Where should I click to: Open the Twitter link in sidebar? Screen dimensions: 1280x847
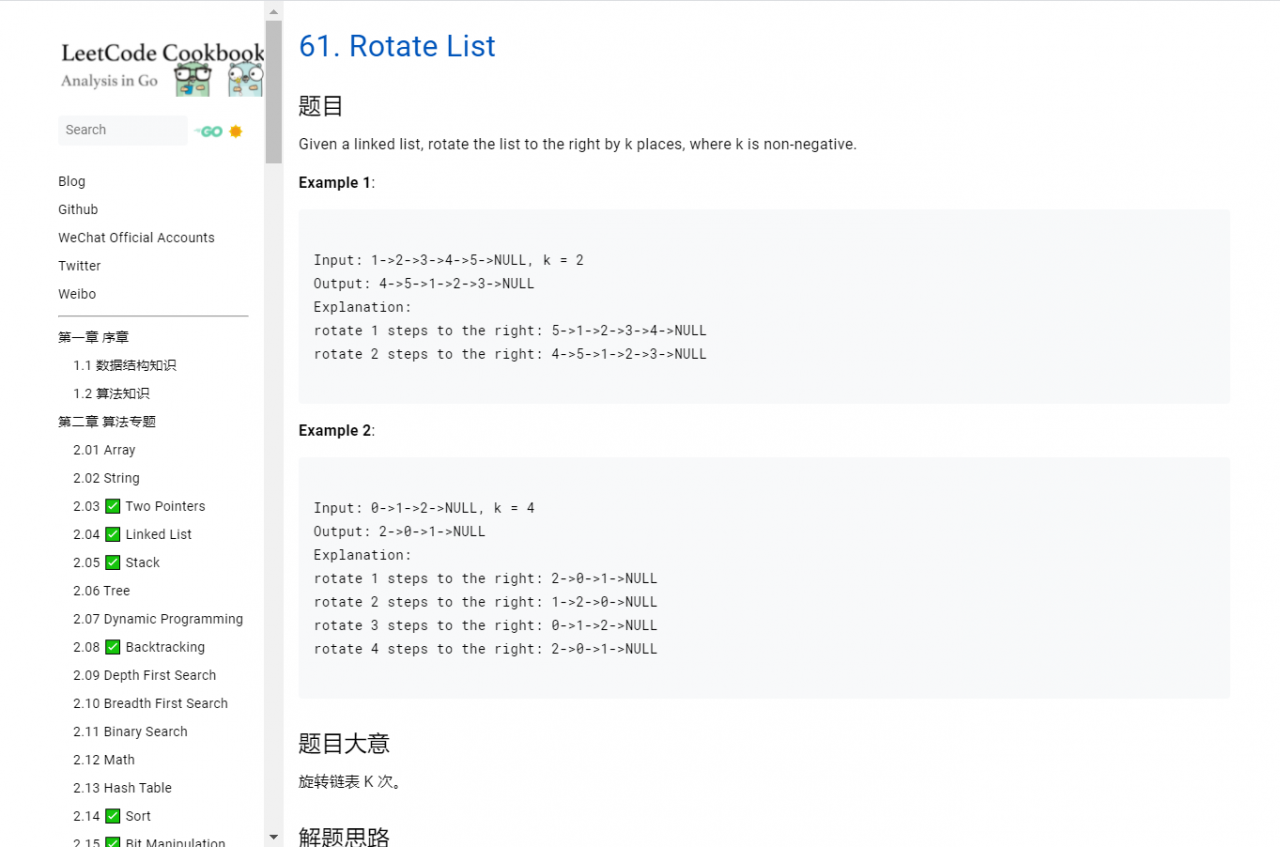click(x=79, y=266)
